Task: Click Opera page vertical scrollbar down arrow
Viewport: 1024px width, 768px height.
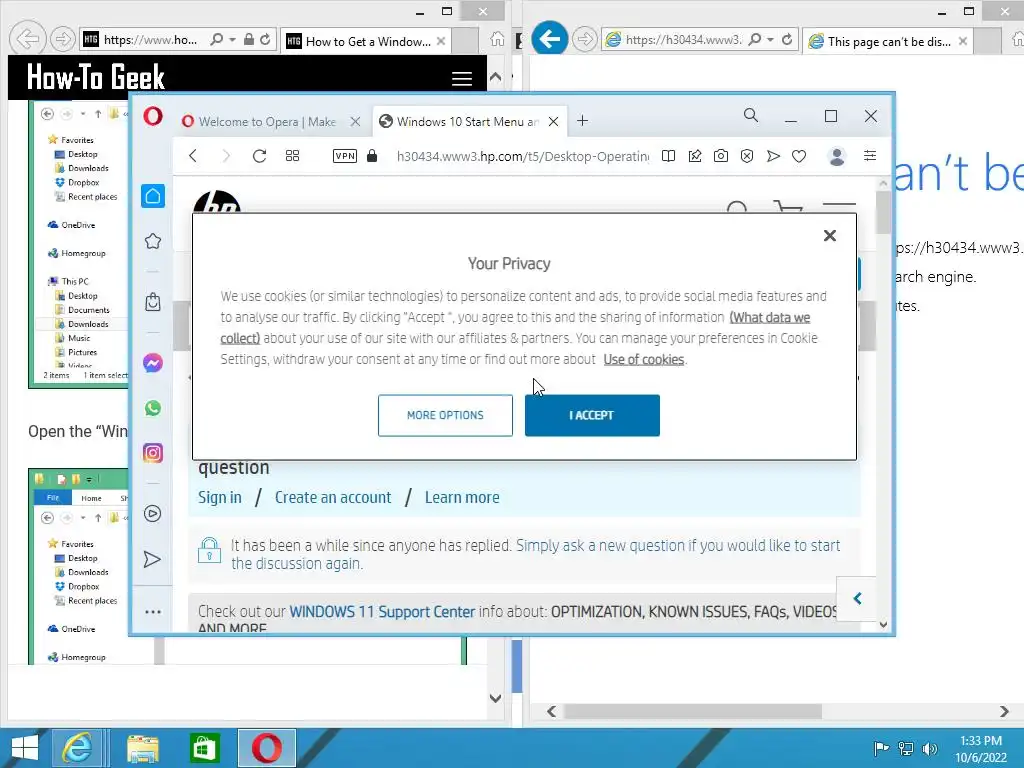Action: (883, 624)
